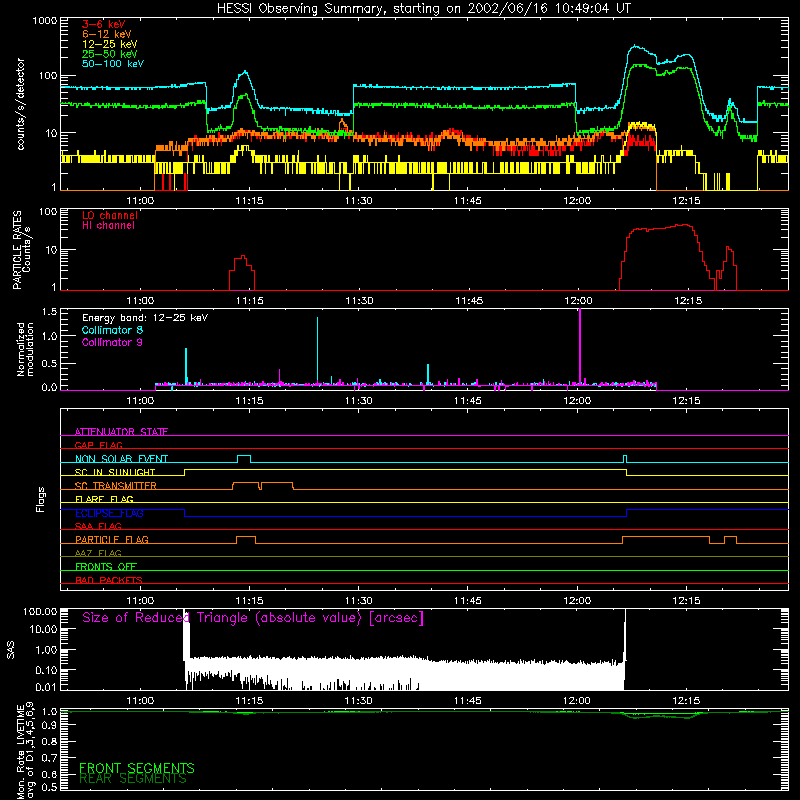Click the PARTICLE RATES Counts/s axis label
Screen dimensions: 800x800
tap(21, 249)
